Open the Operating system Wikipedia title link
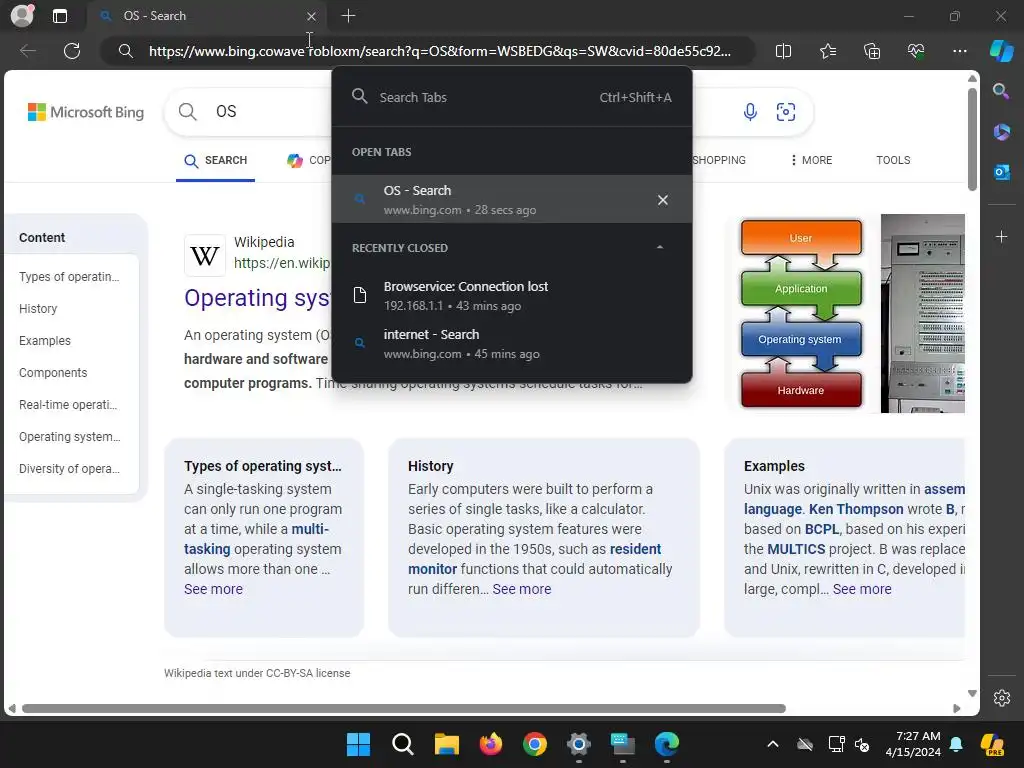1024x768 pixels. coord(257,298)
